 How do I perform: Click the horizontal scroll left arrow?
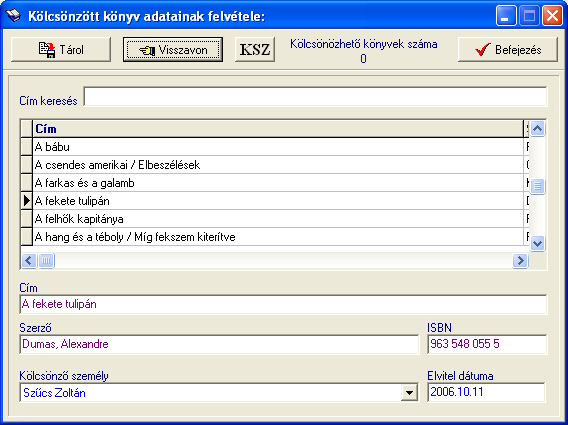(x=29, y=260)
